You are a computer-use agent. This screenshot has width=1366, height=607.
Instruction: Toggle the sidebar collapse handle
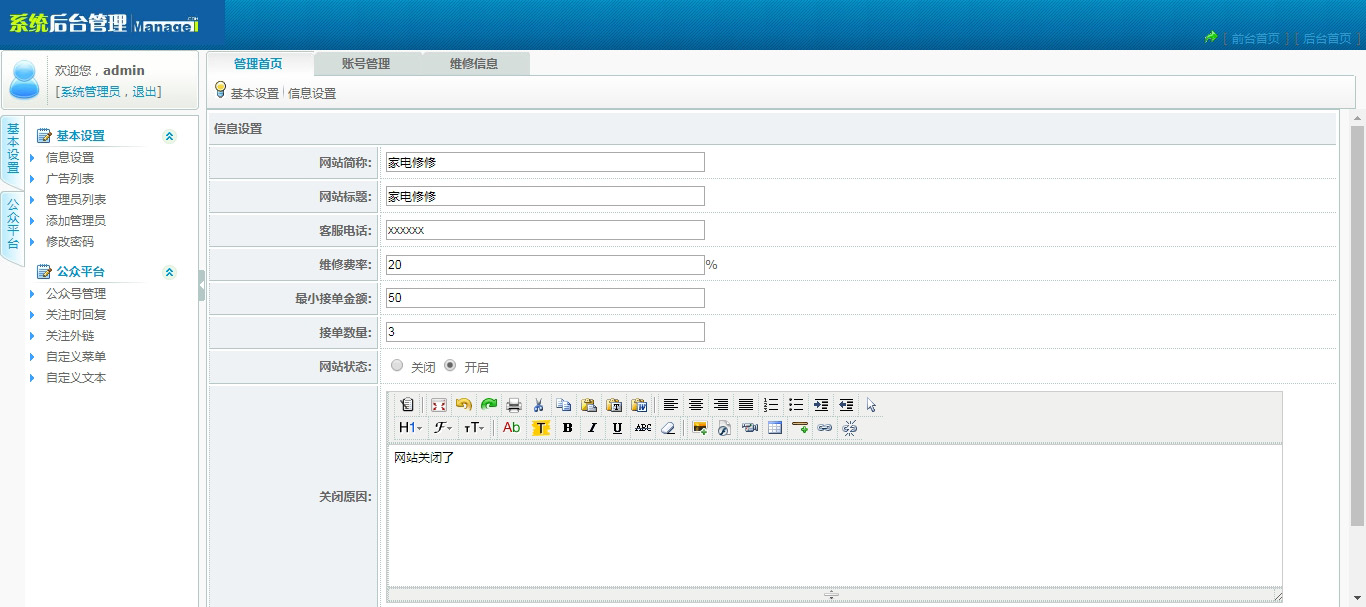(202, 285)
